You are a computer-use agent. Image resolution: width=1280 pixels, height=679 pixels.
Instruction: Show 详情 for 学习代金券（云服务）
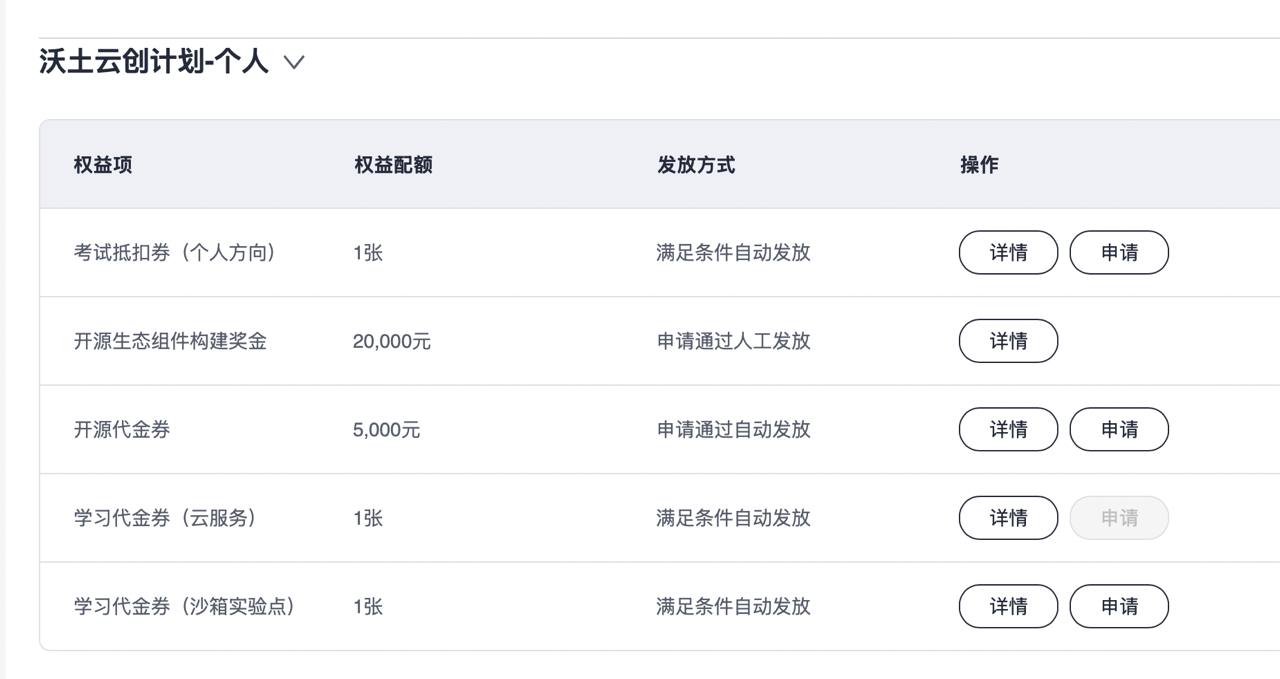pyautogui.click(x=1008, y=518)
